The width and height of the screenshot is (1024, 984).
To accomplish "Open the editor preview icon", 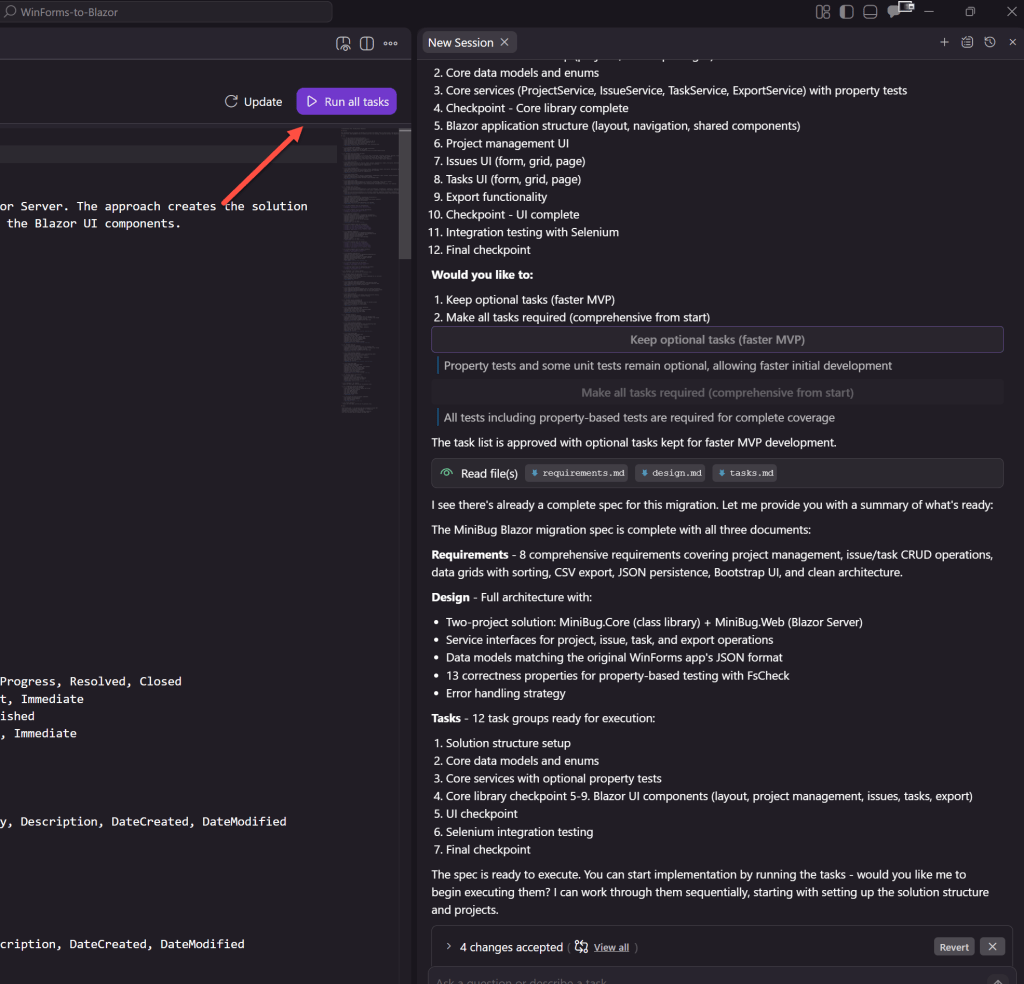I will pos(343,44).
